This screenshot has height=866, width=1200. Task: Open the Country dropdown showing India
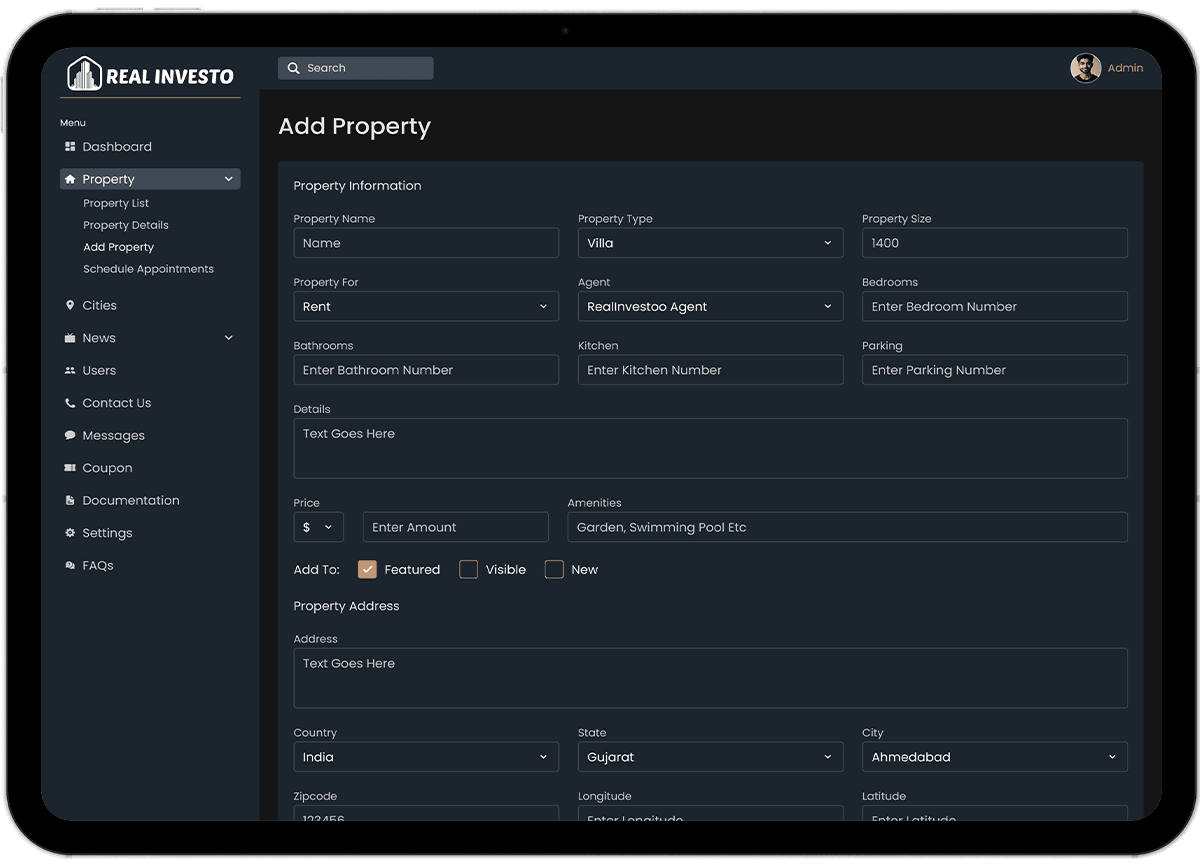pos(426,757)
